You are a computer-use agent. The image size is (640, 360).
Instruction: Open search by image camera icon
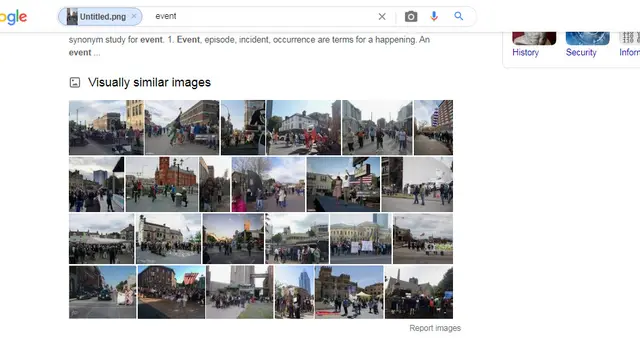click(411, 16)
